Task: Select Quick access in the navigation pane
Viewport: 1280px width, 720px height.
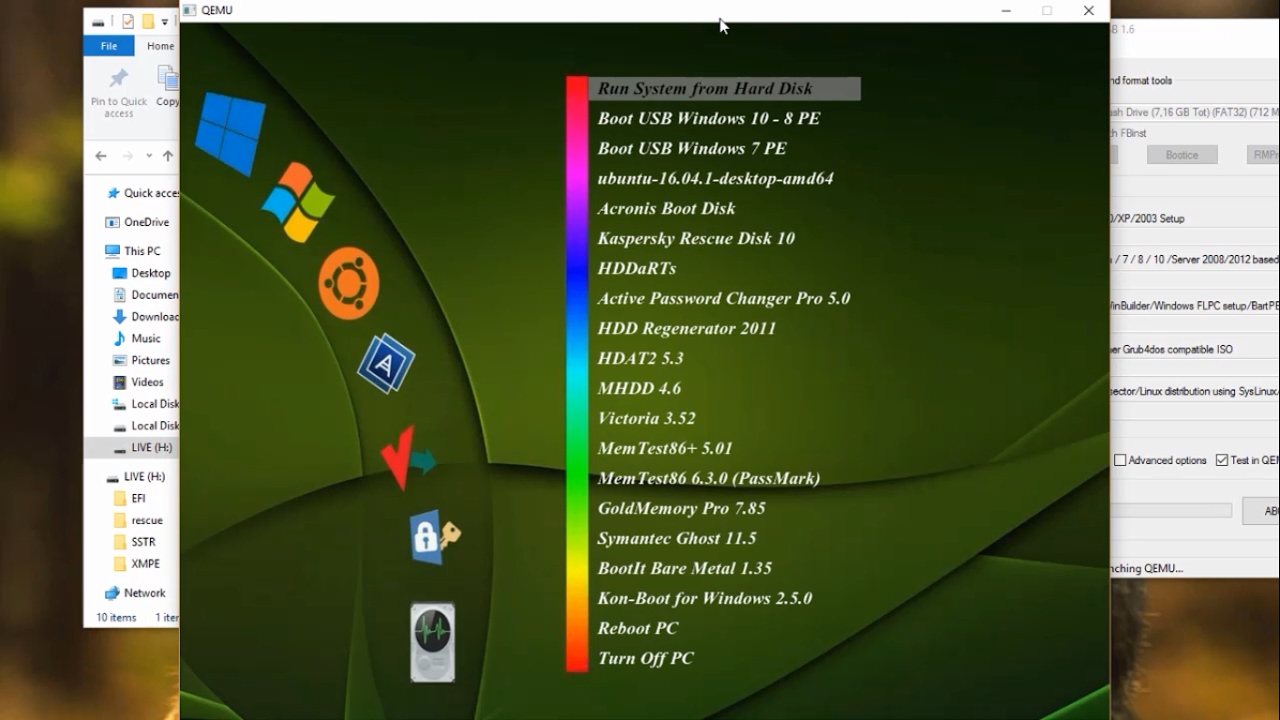Action: click(141, 193)
